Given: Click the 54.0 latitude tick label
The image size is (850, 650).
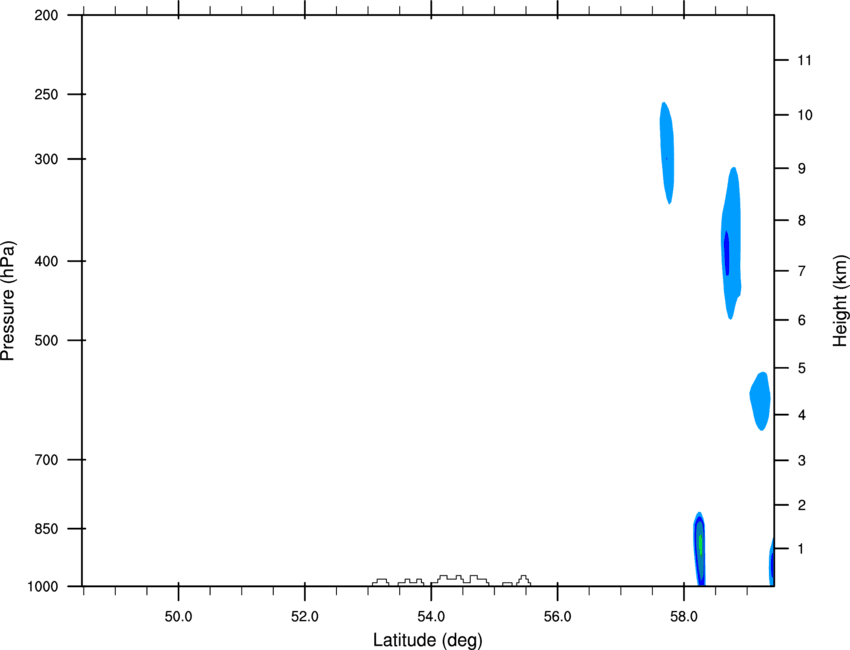Looking at the screenshot, I should click(x=431, y=617).
